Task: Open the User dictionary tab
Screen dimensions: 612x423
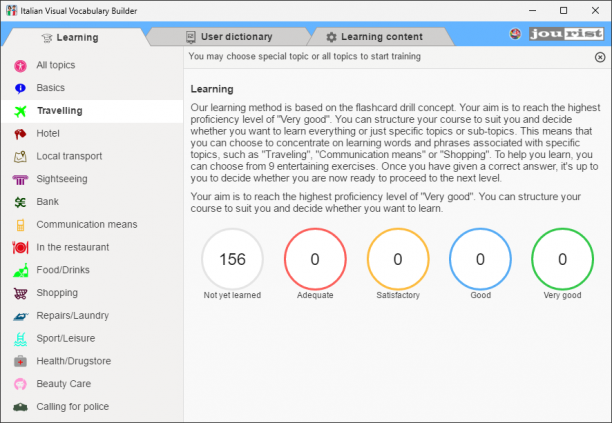Action: pyautogui.click(x=229, y=37)
